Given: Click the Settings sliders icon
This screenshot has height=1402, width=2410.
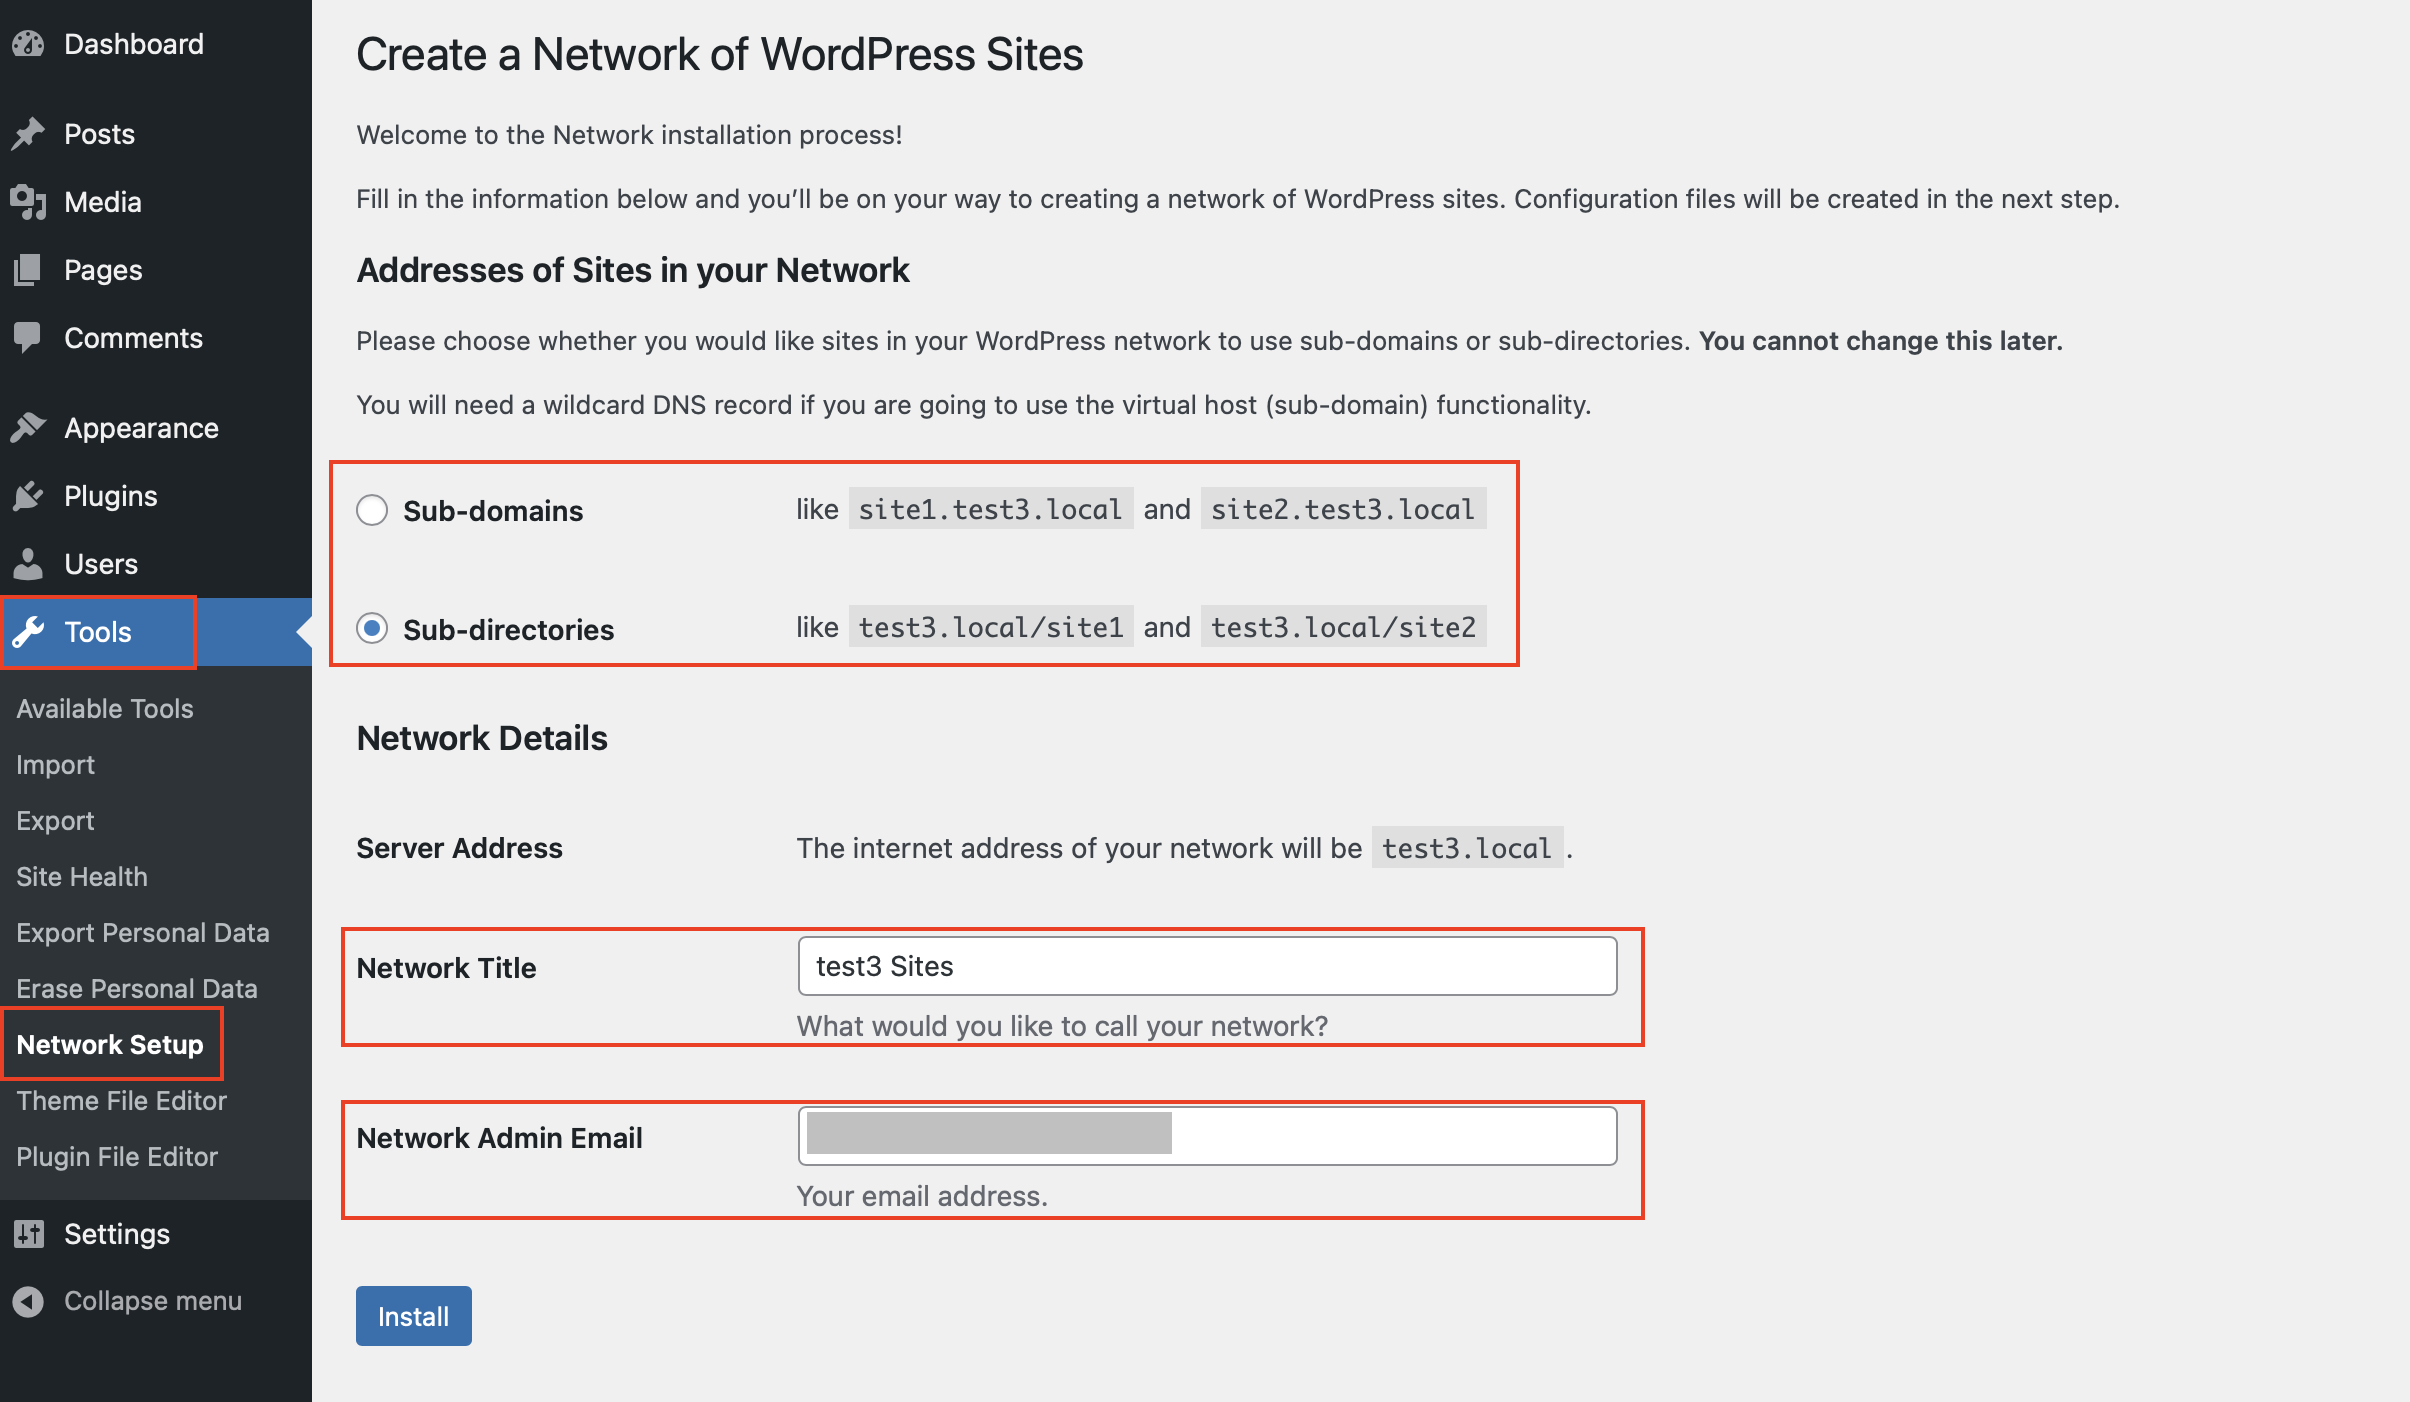Looking at the screenshot, I should (x=28, y=1234).
